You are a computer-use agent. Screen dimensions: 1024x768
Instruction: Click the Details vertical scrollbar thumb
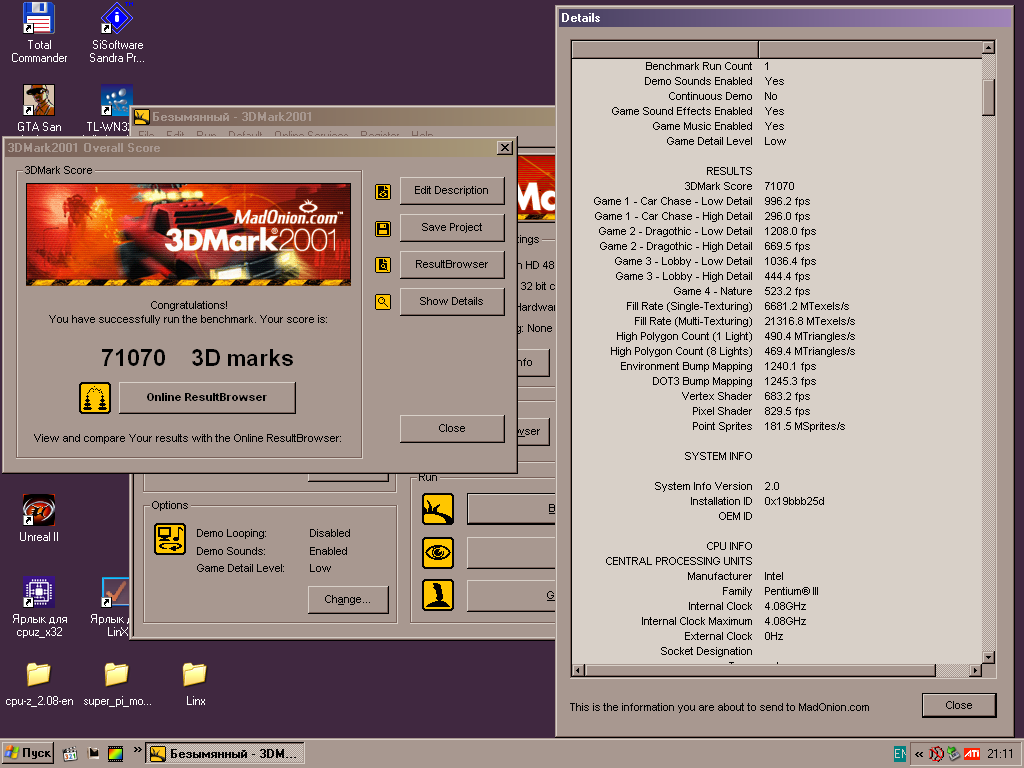988,97
